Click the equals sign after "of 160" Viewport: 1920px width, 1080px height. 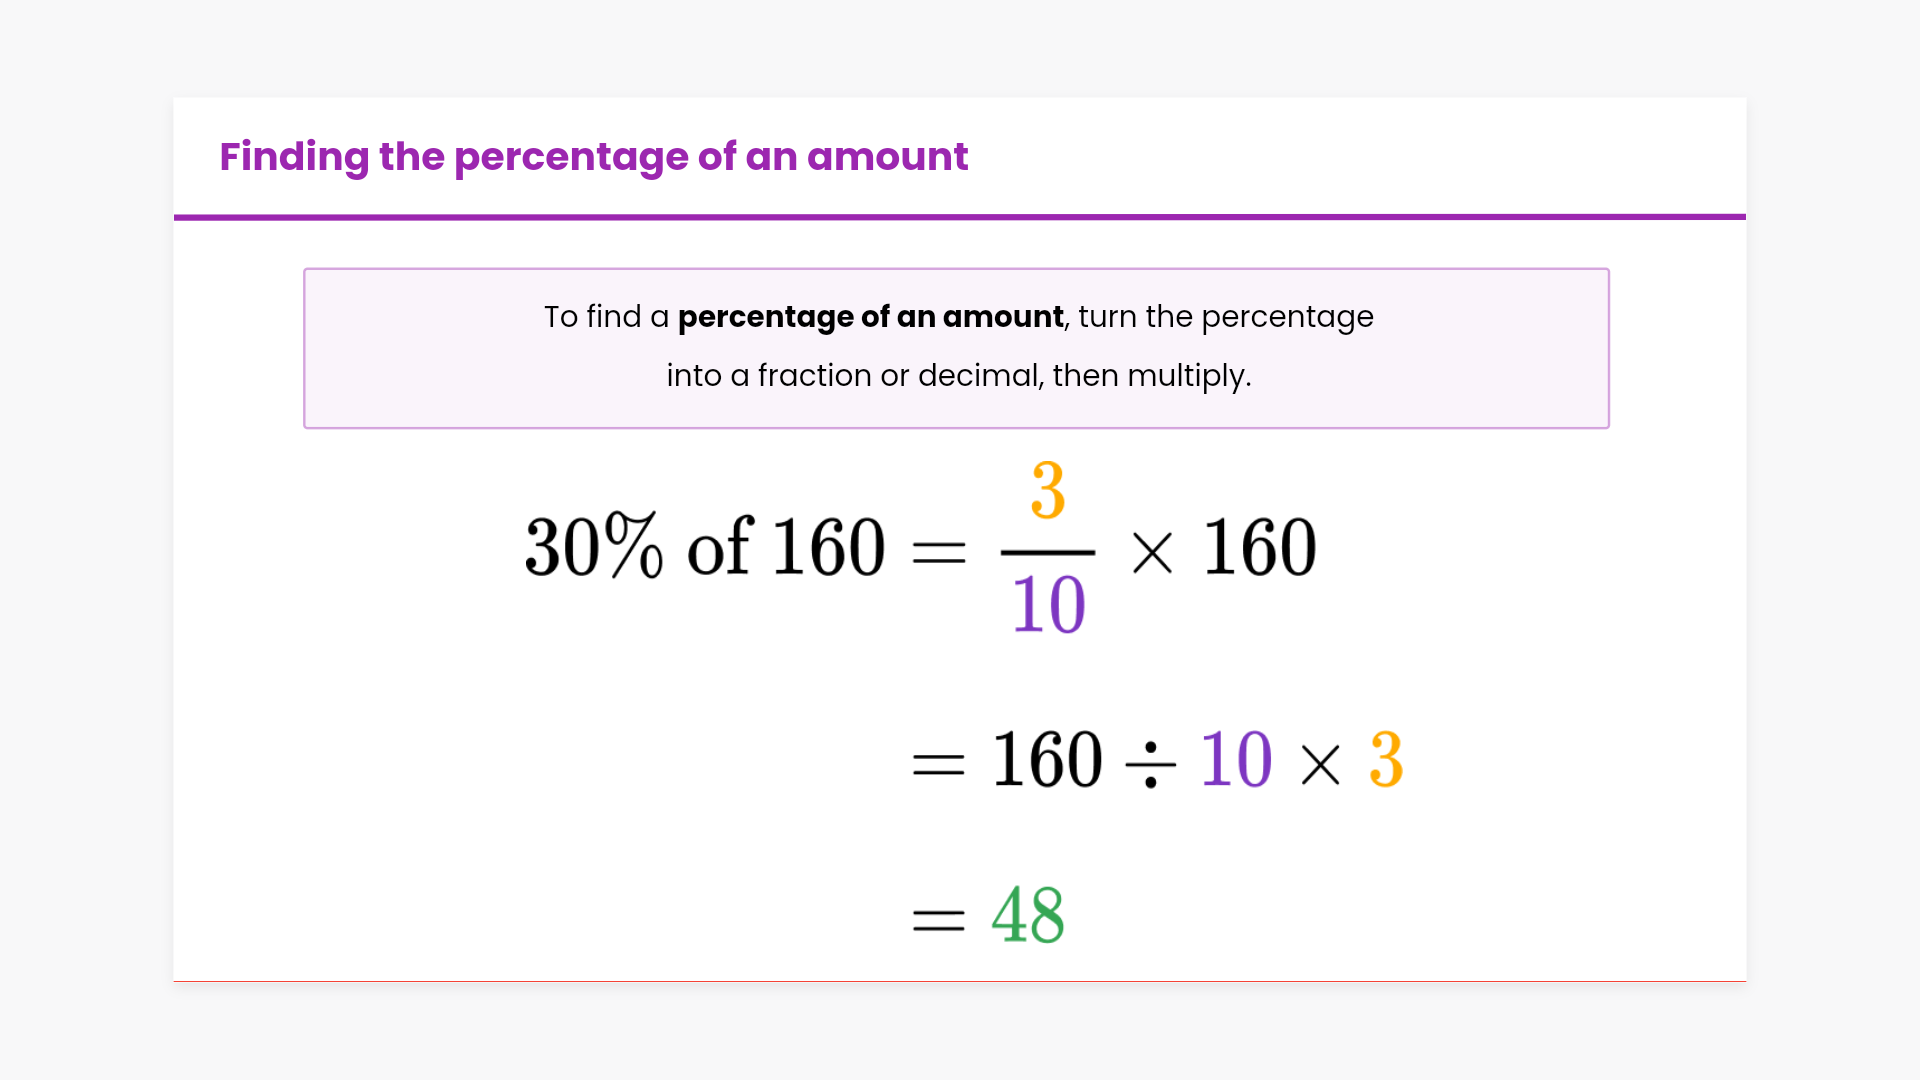pyautogui.click(x=939, y=552)
